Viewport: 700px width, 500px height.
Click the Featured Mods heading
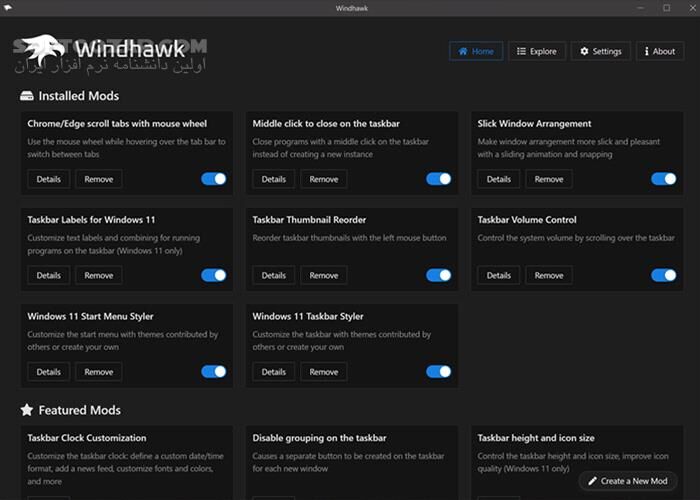coord(79,410)
